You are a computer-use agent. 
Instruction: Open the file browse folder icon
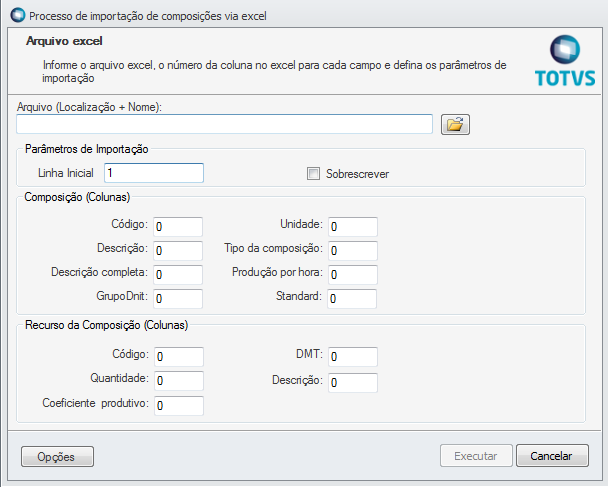(455, 124)
